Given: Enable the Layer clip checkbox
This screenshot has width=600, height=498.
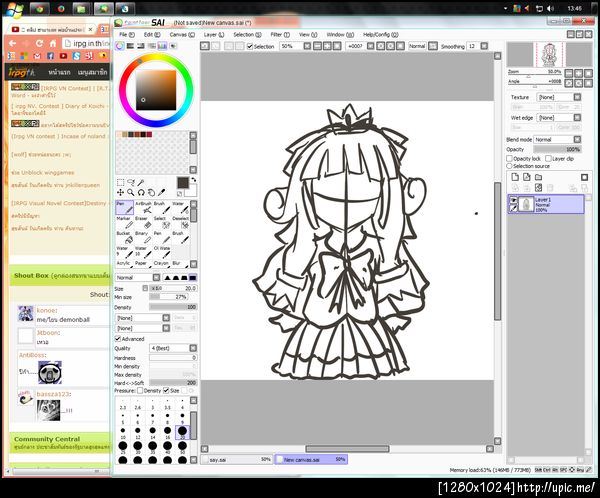Looking at the screenshot, I should [548, 158].
